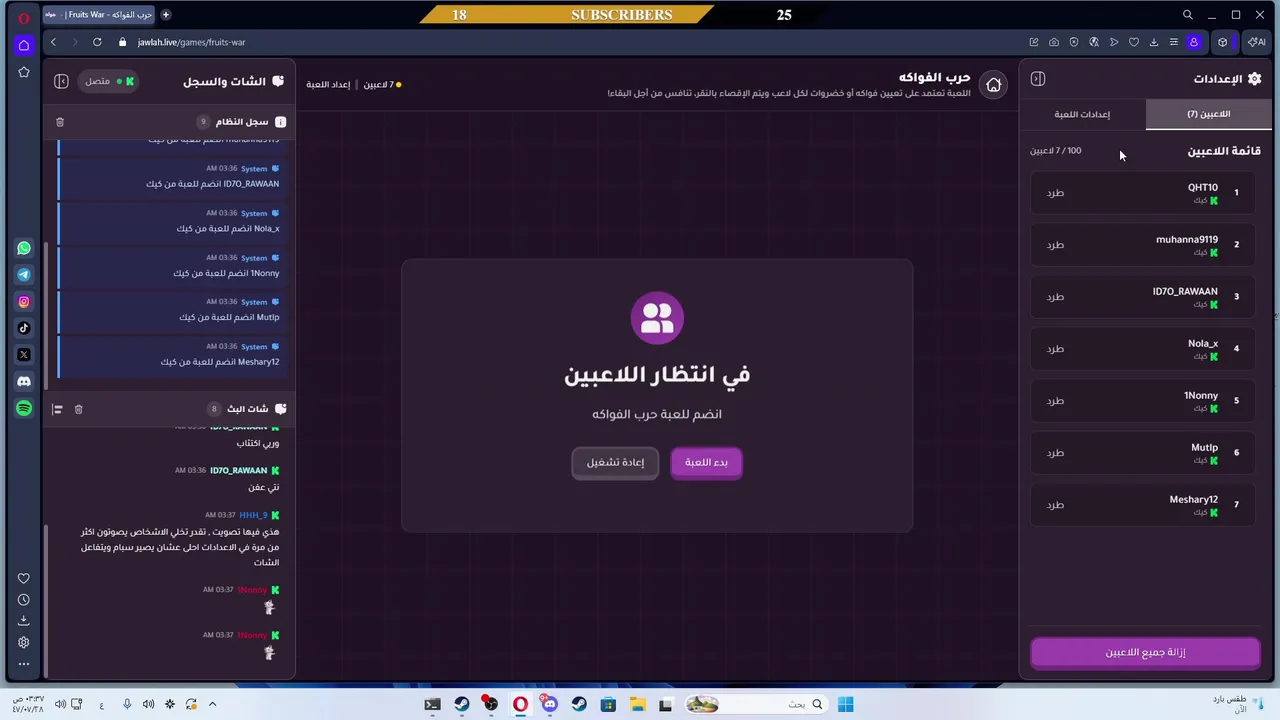Click the ad-blocker shield icon
Viewport: 1280px width, 720px height.
pyautogui.click(x=1074, y=42)
